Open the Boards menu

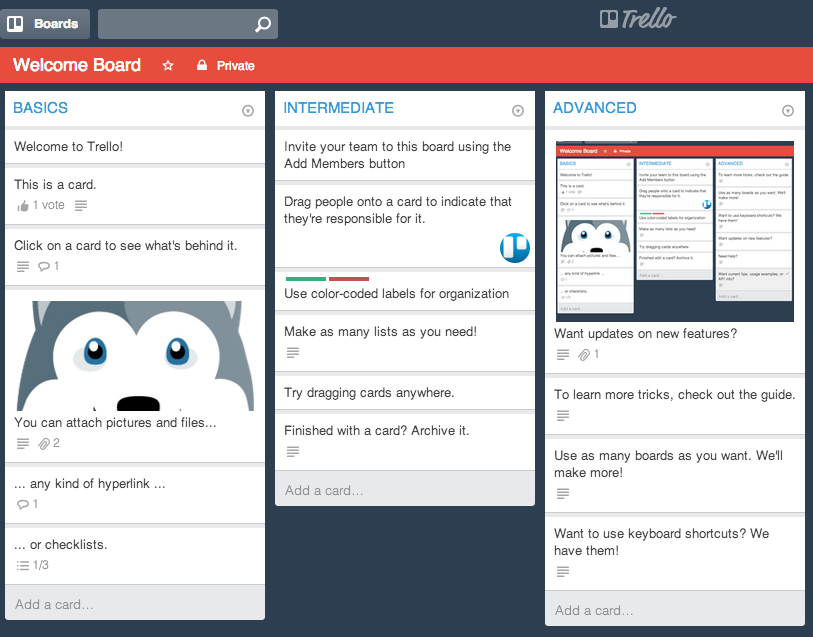(x=45, y=23)
